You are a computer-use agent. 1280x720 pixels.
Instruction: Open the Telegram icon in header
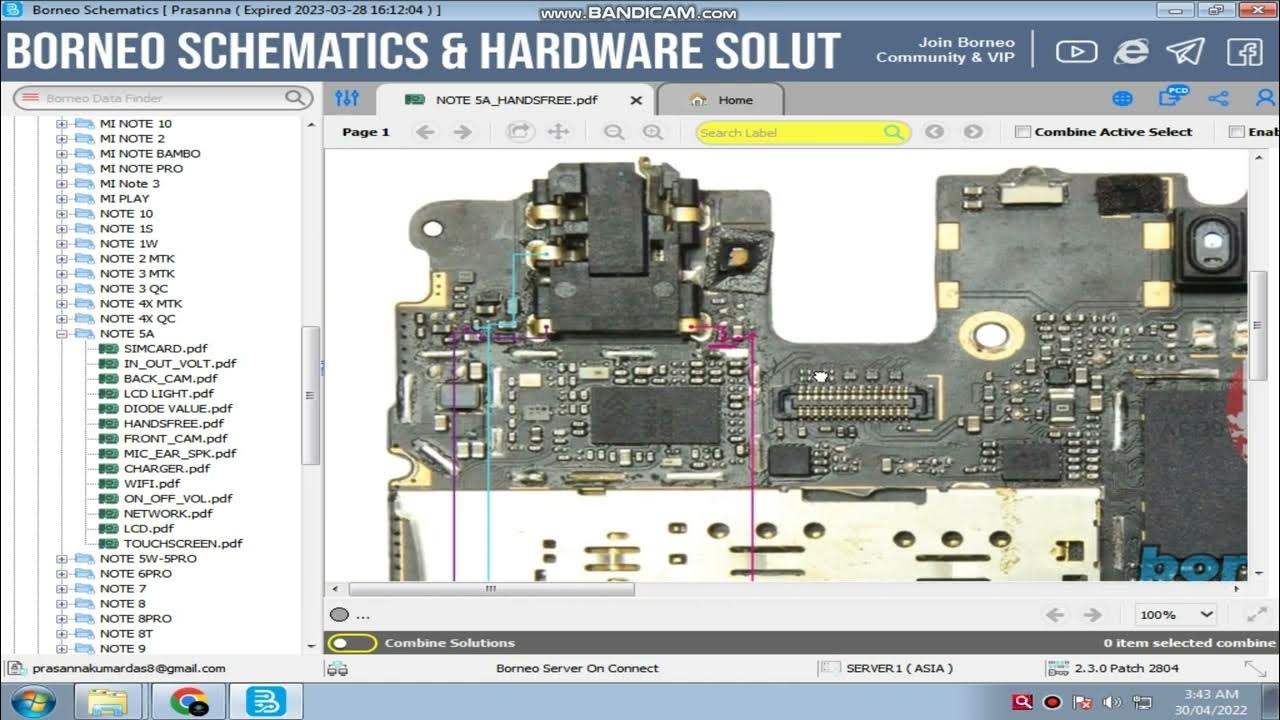(1186, 51)
